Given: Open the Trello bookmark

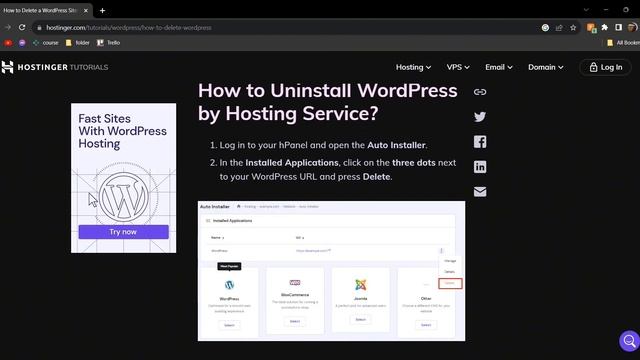Looking at the screenshot, I should [109, 42].
